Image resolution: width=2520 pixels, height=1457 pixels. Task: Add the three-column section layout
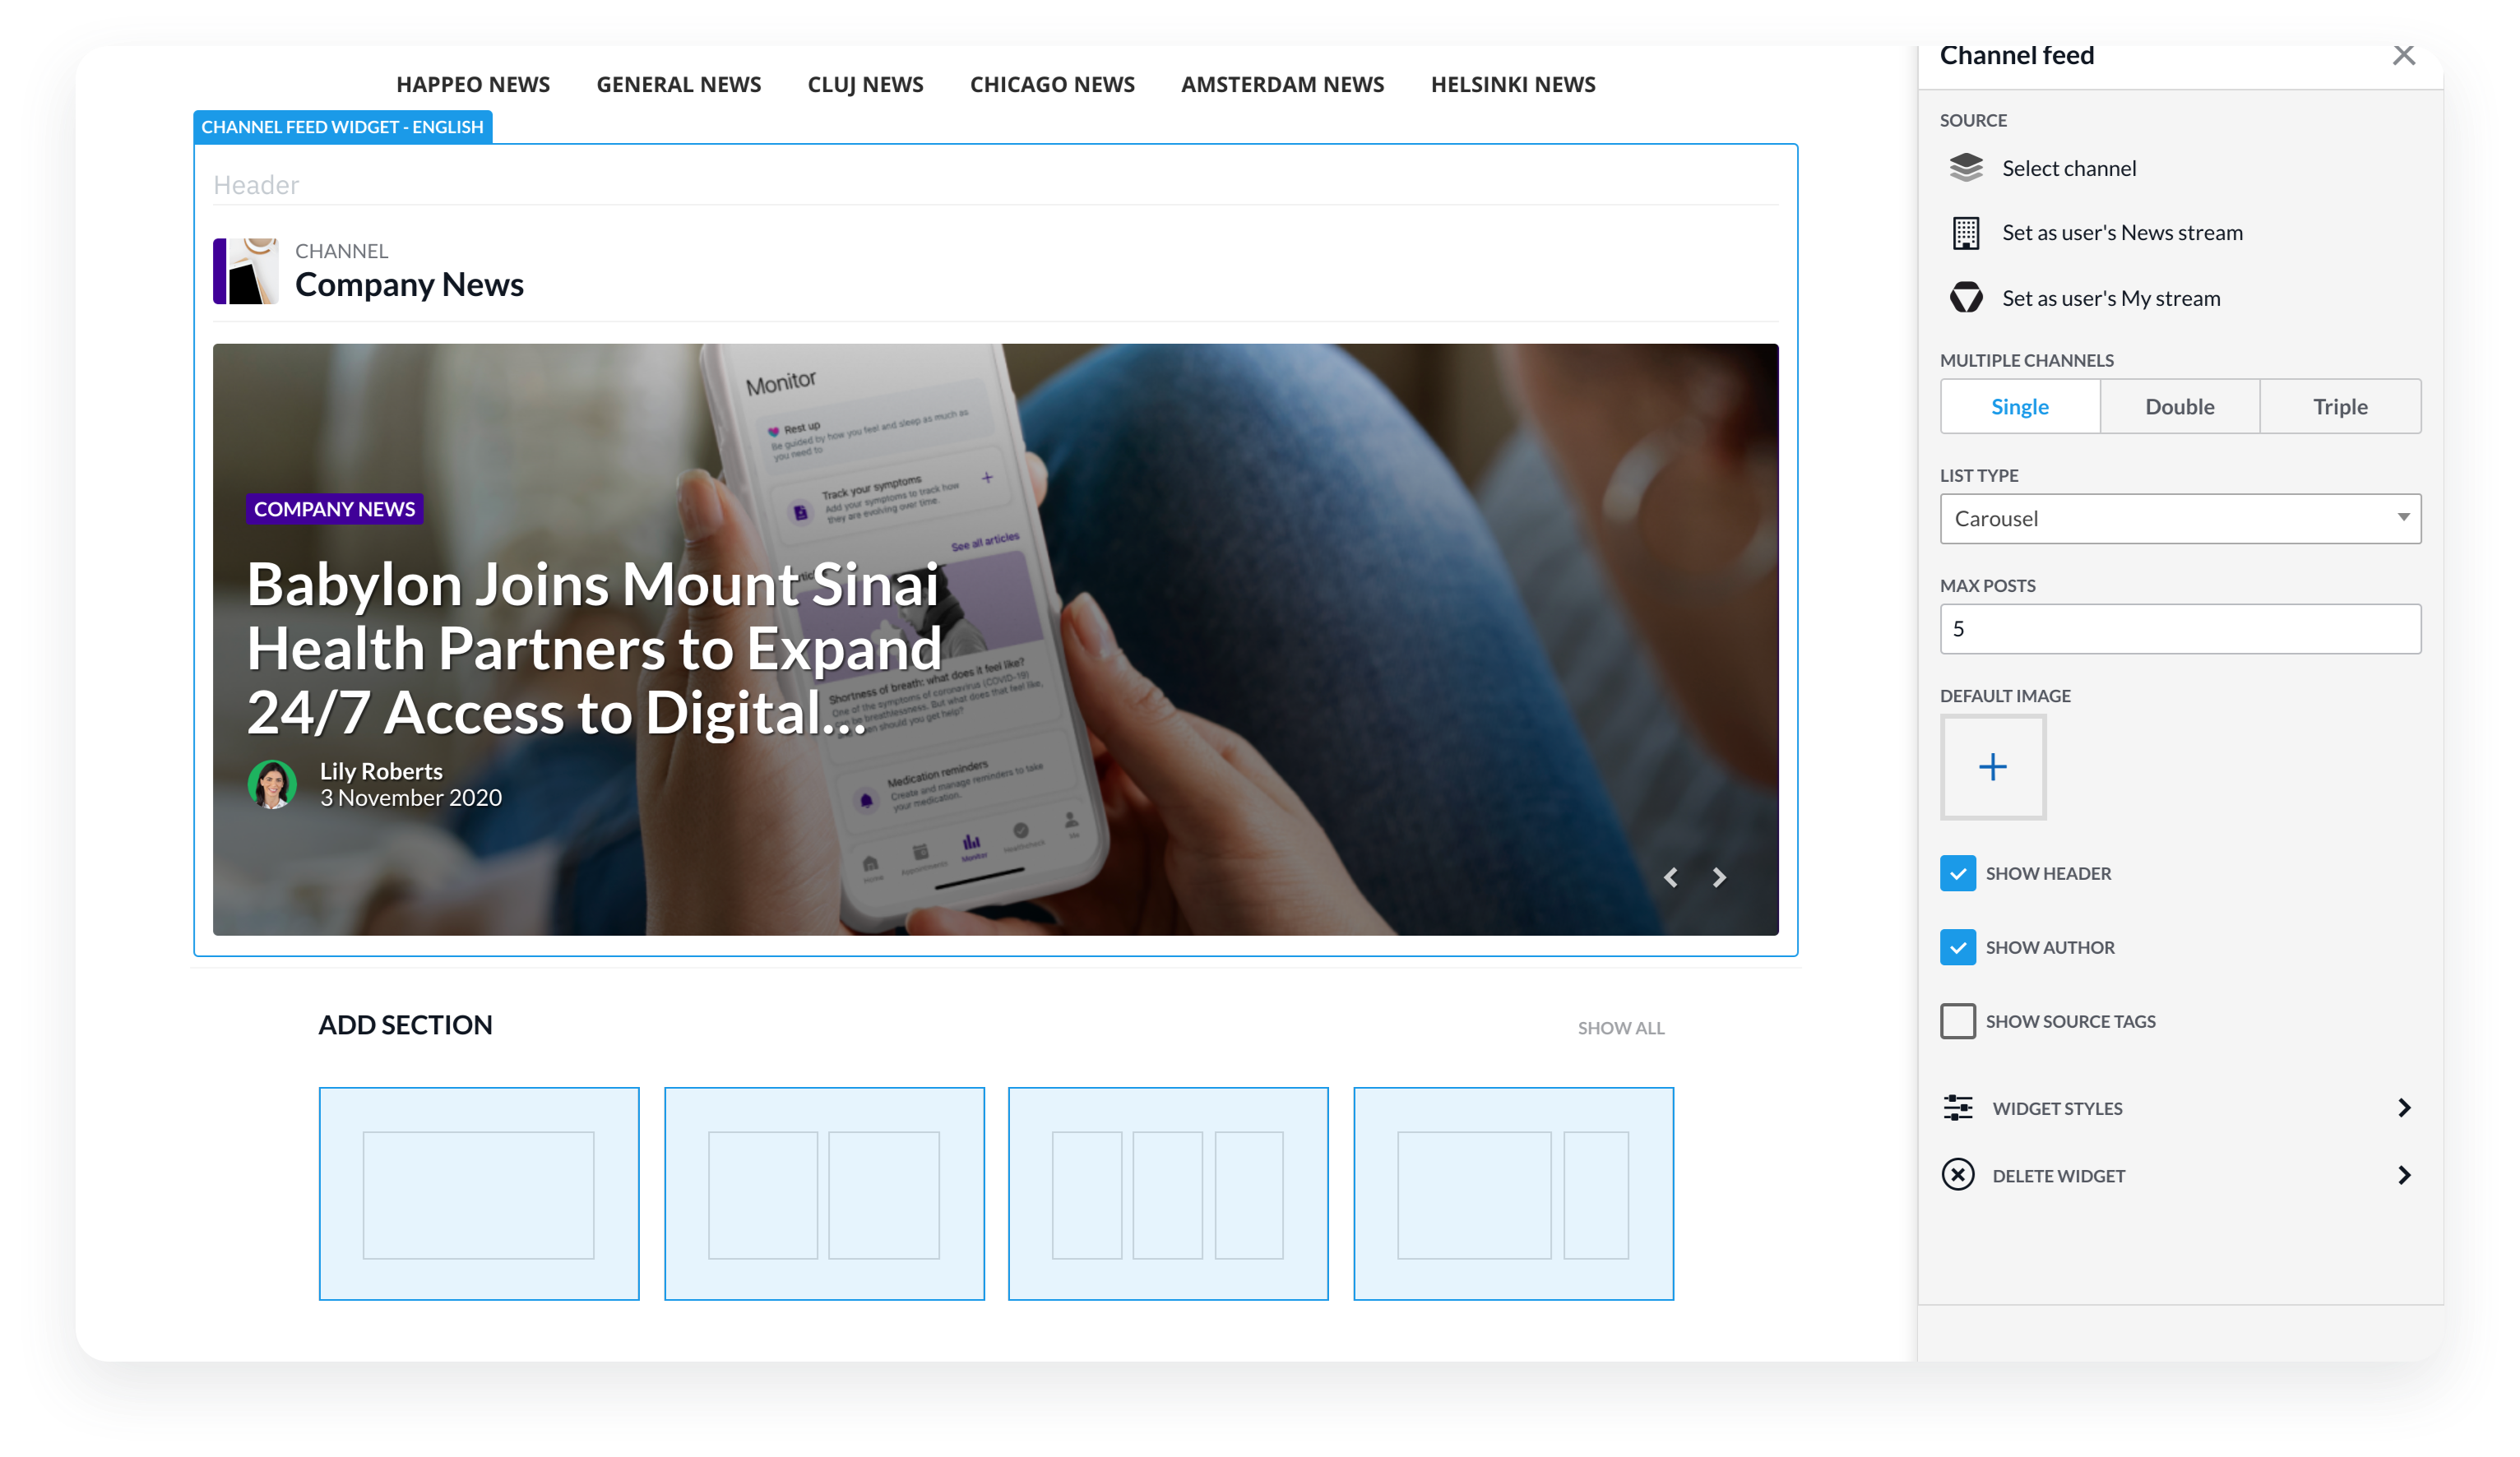click(x=1167, y=1193)
